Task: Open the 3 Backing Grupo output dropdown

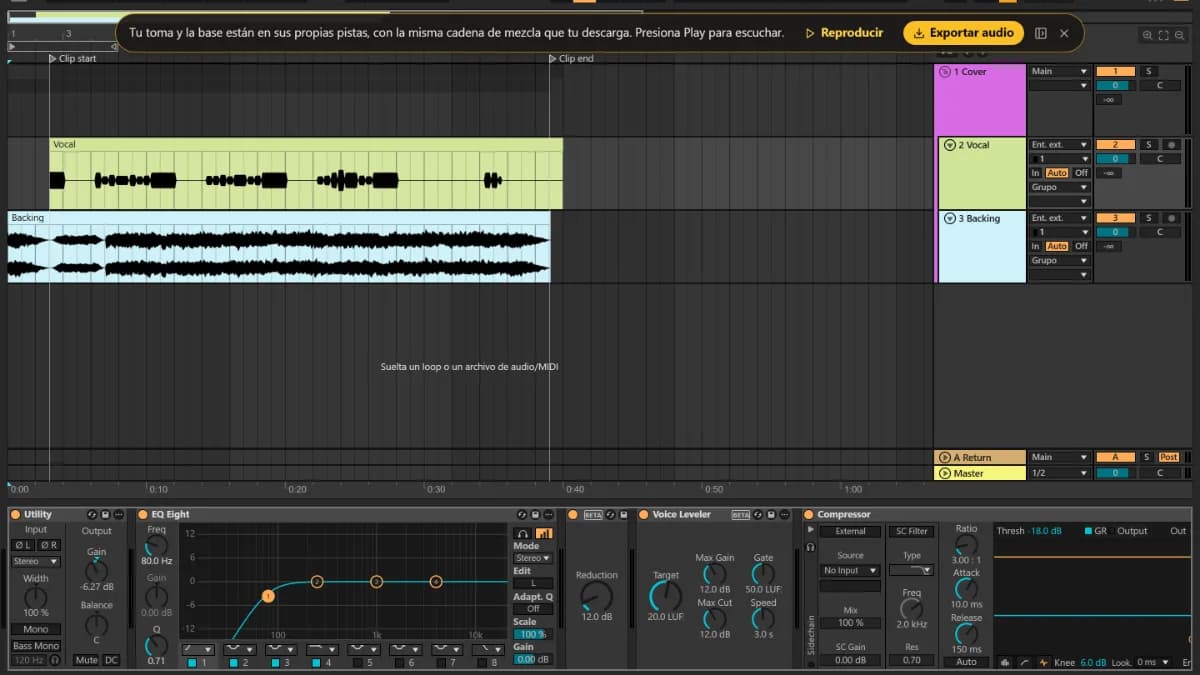Action: pos(1059,260)
